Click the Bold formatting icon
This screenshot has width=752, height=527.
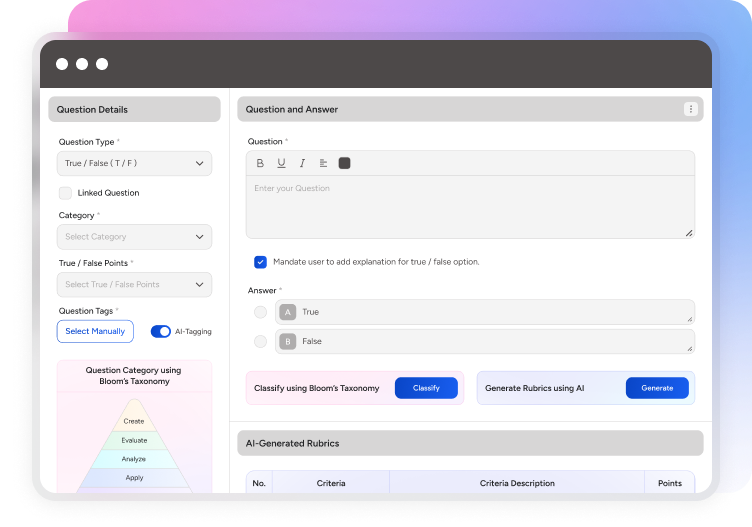pyautogui.click(x=260, y=163)
